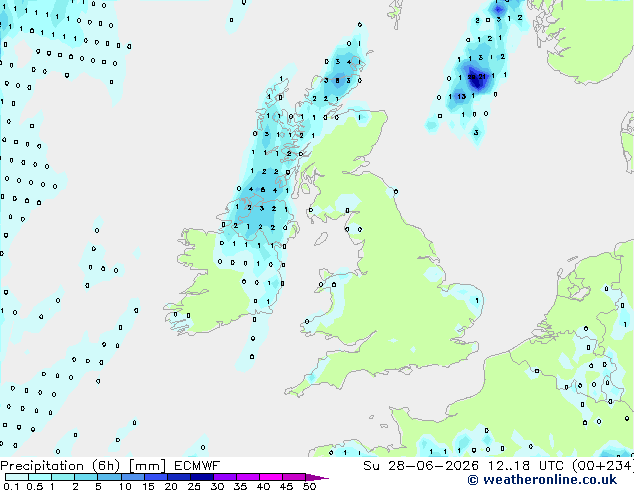Click the 'ECMWF' model label

coord(197,466)
